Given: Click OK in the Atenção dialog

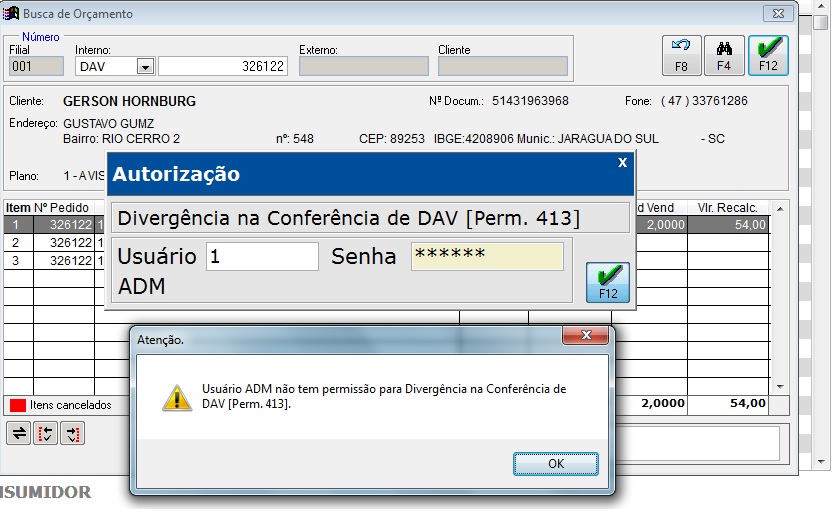Looking at the screenshot, I should click(x=555, y=464).
